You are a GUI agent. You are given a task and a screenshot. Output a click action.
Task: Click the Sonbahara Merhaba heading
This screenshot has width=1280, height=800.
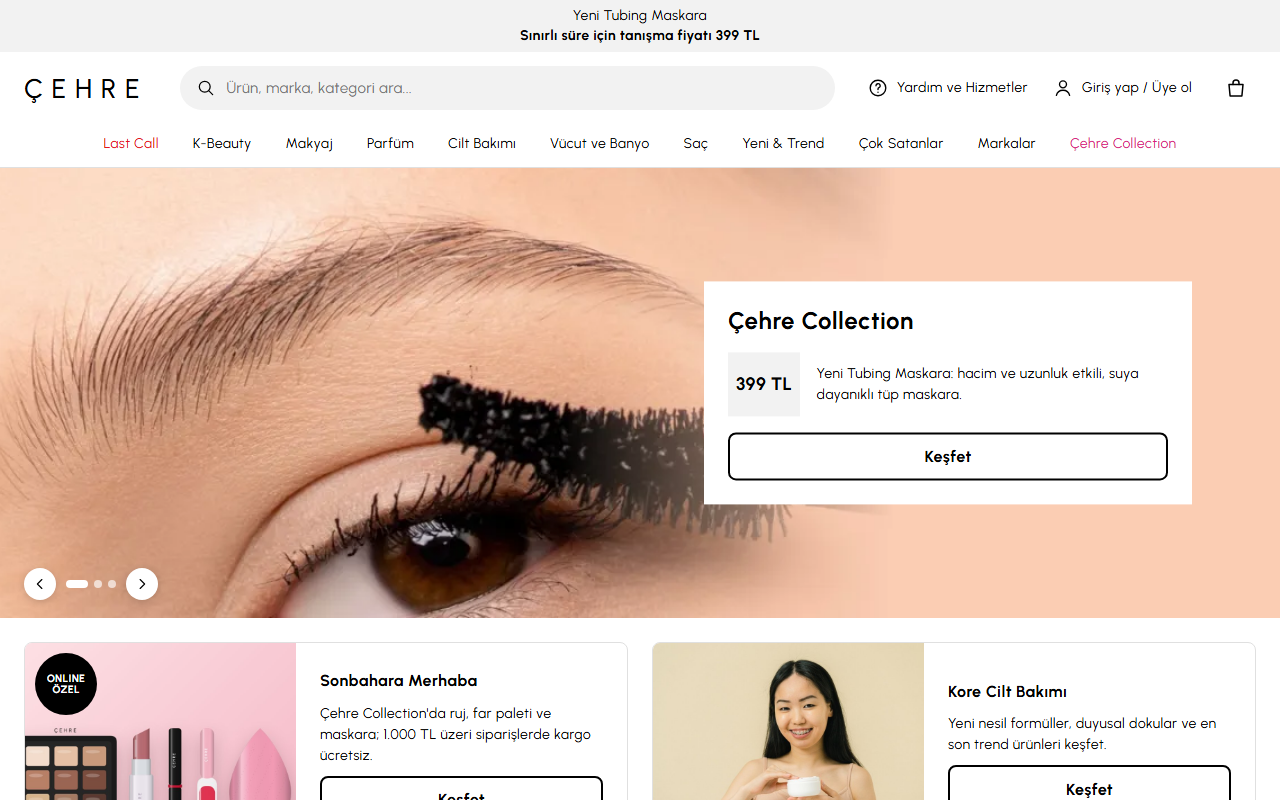tap(399, 681)
